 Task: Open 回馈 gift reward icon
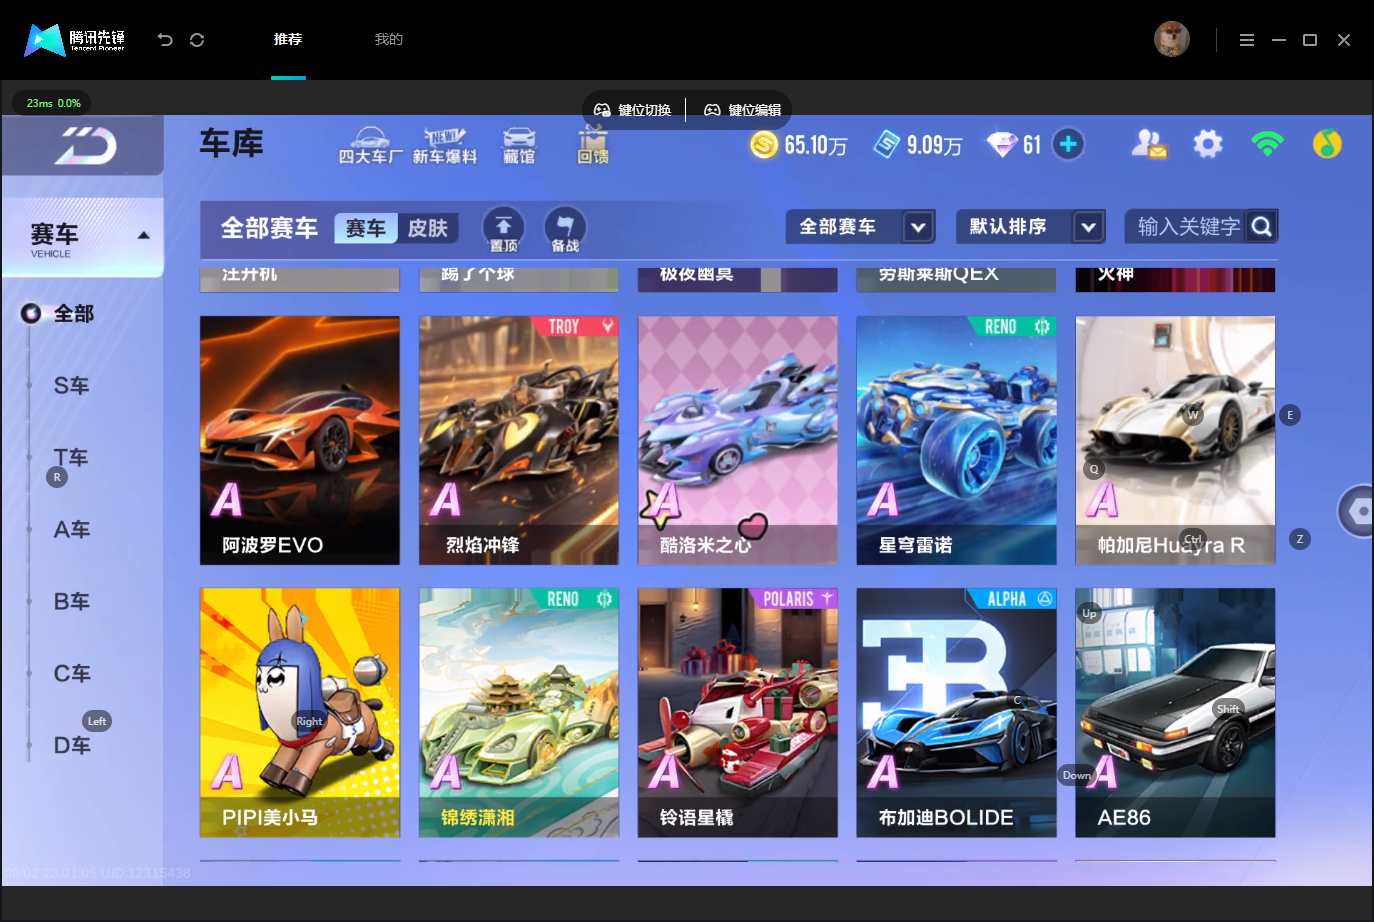tap(593, 146)
